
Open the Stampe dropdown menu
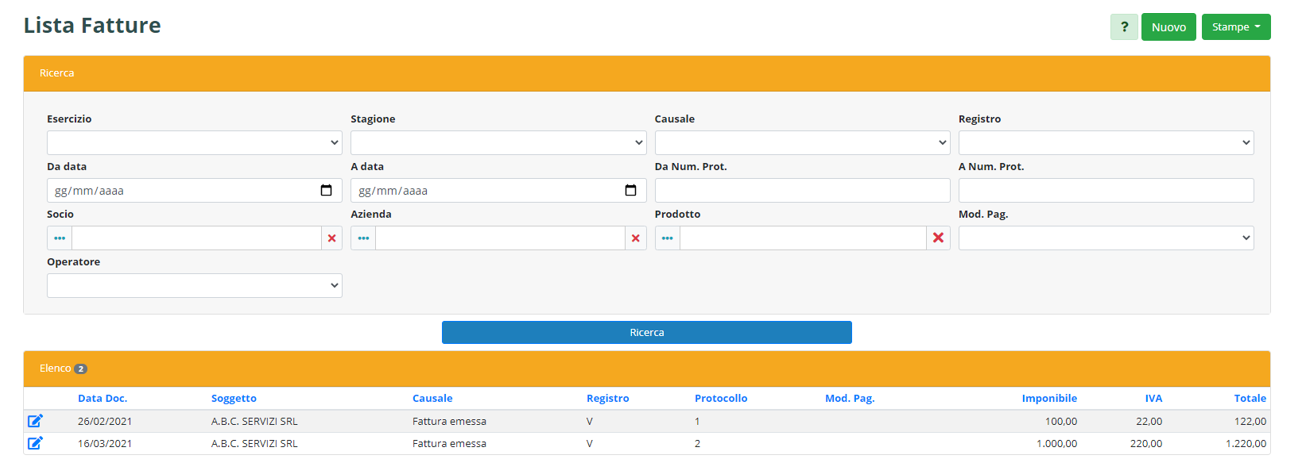point(1235,28)
